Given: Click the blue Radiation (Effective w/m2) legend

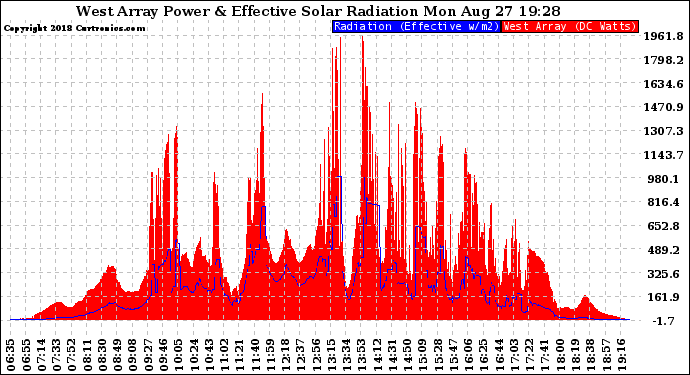Looking at the screenshot, I should click(x=416, y=26).
